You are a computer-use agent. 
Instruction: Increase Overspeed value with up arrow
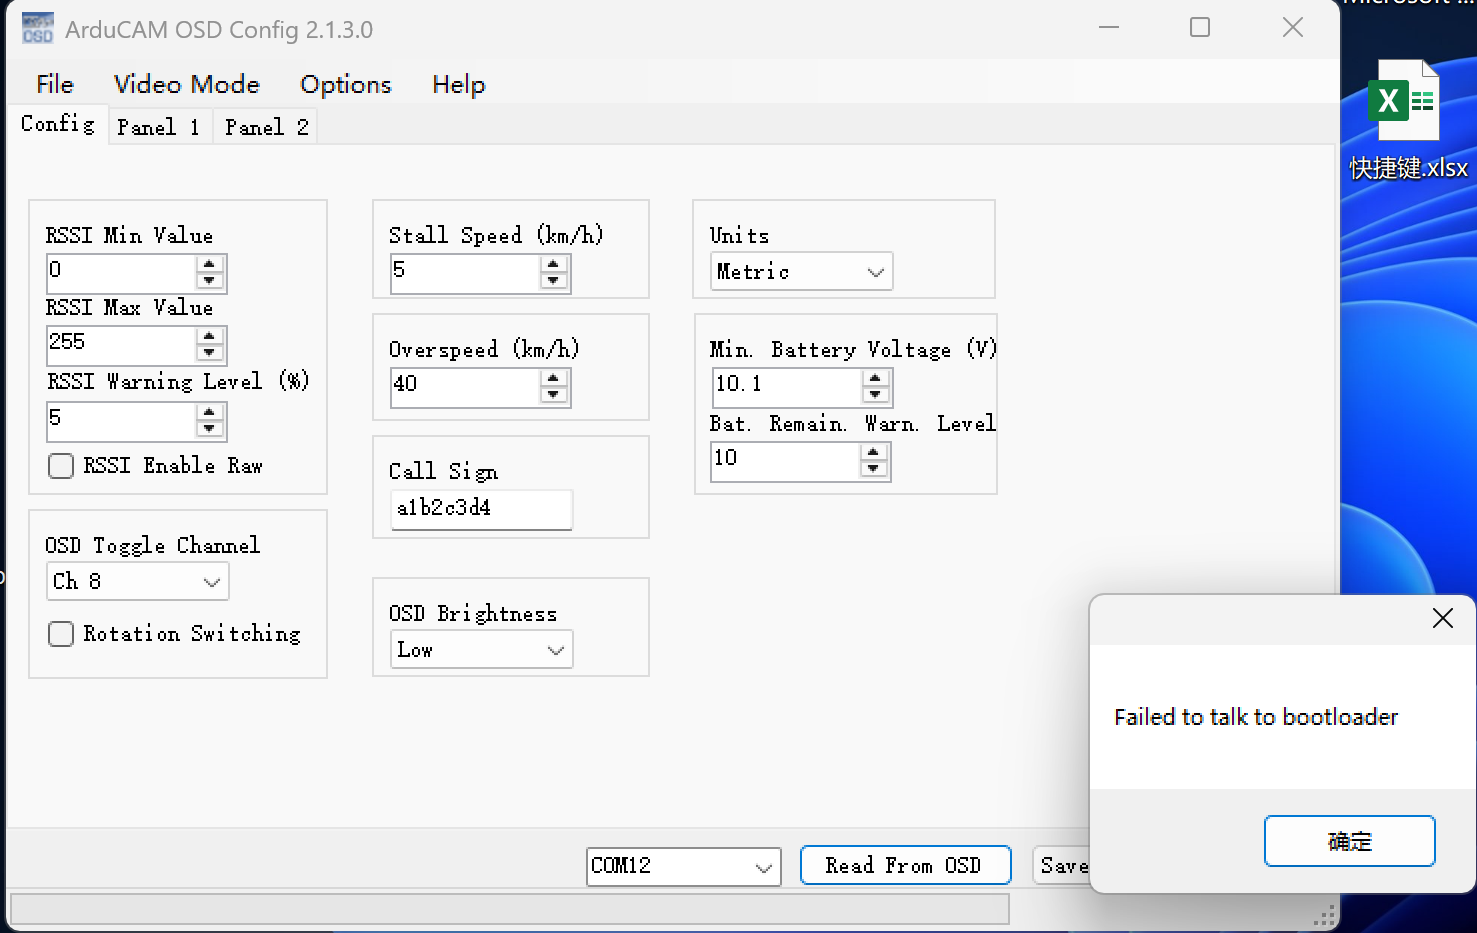[x=553, y=379]
